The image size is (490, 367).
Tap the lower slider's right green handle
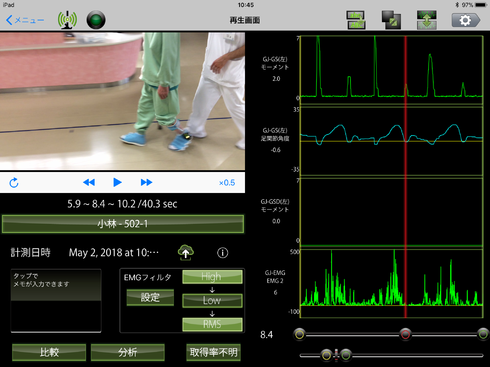(x=346, y=355)
